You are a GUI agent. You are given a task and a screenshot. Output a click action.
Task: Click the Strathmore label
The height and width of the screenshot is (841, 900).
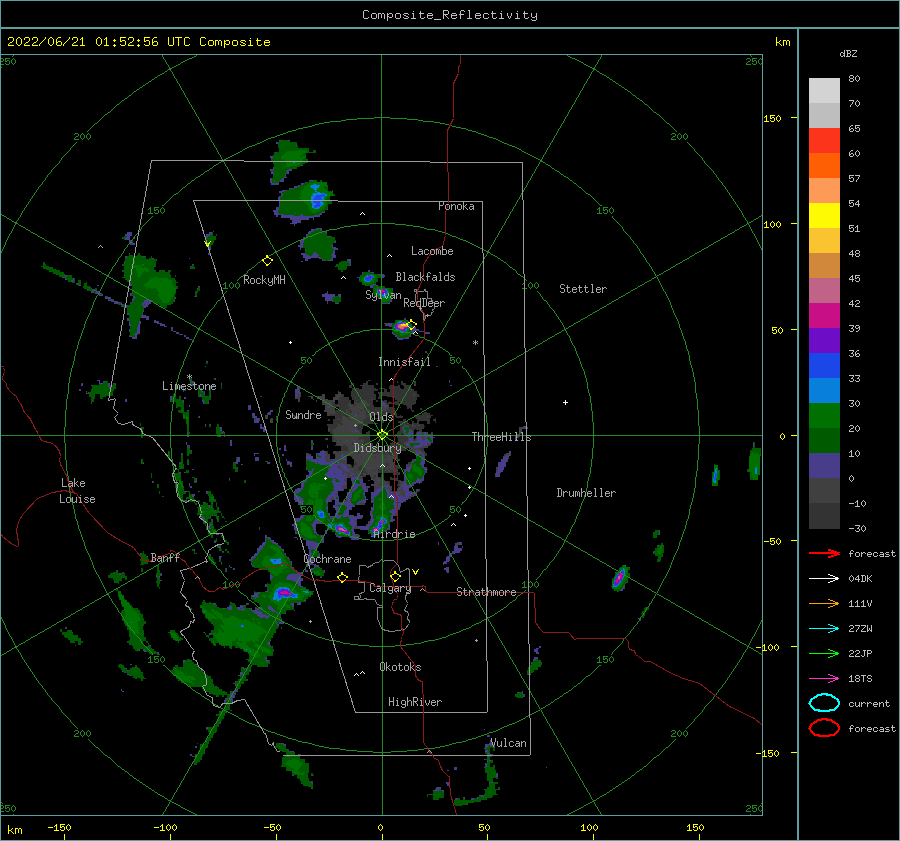(x=487, y=592)
